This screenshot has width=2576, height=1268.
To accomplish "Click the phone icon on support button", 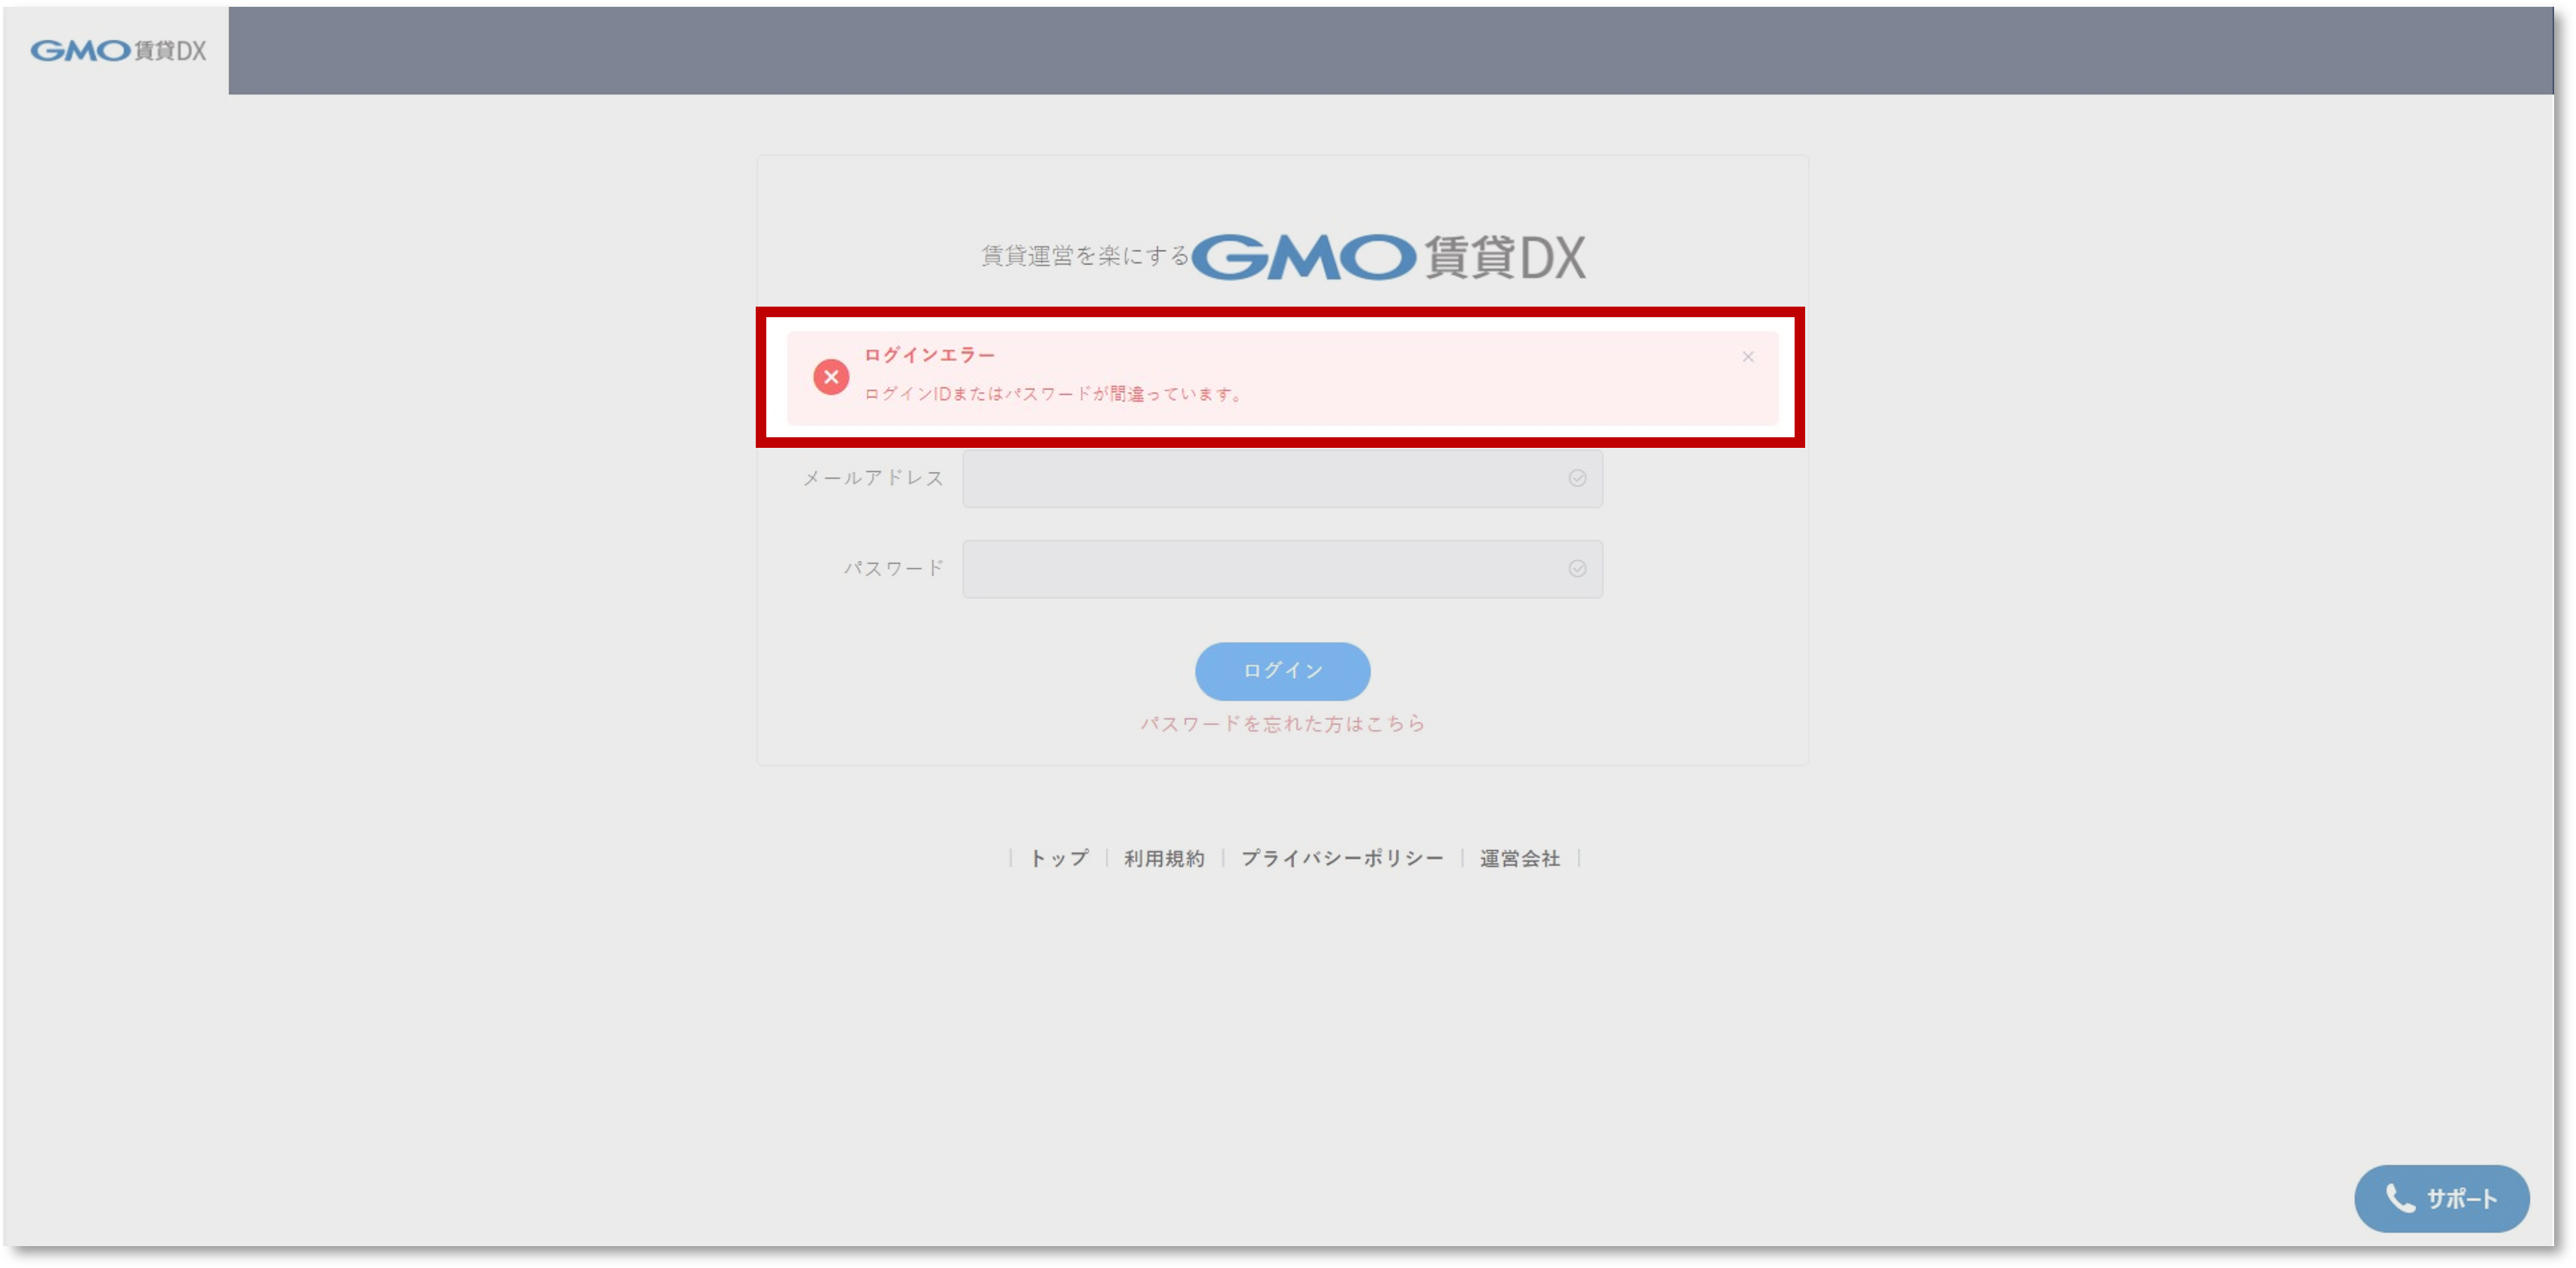I will (x=2400, y=1198).
